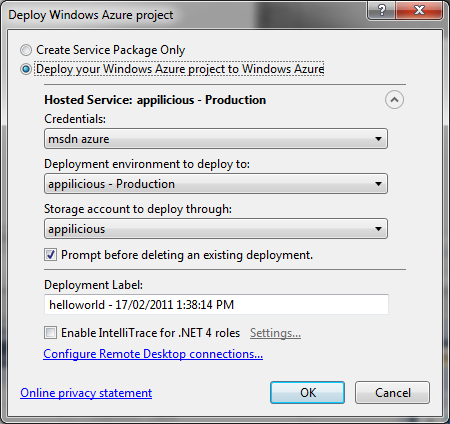Open IntelliTrace Settings link

(275, 333)
